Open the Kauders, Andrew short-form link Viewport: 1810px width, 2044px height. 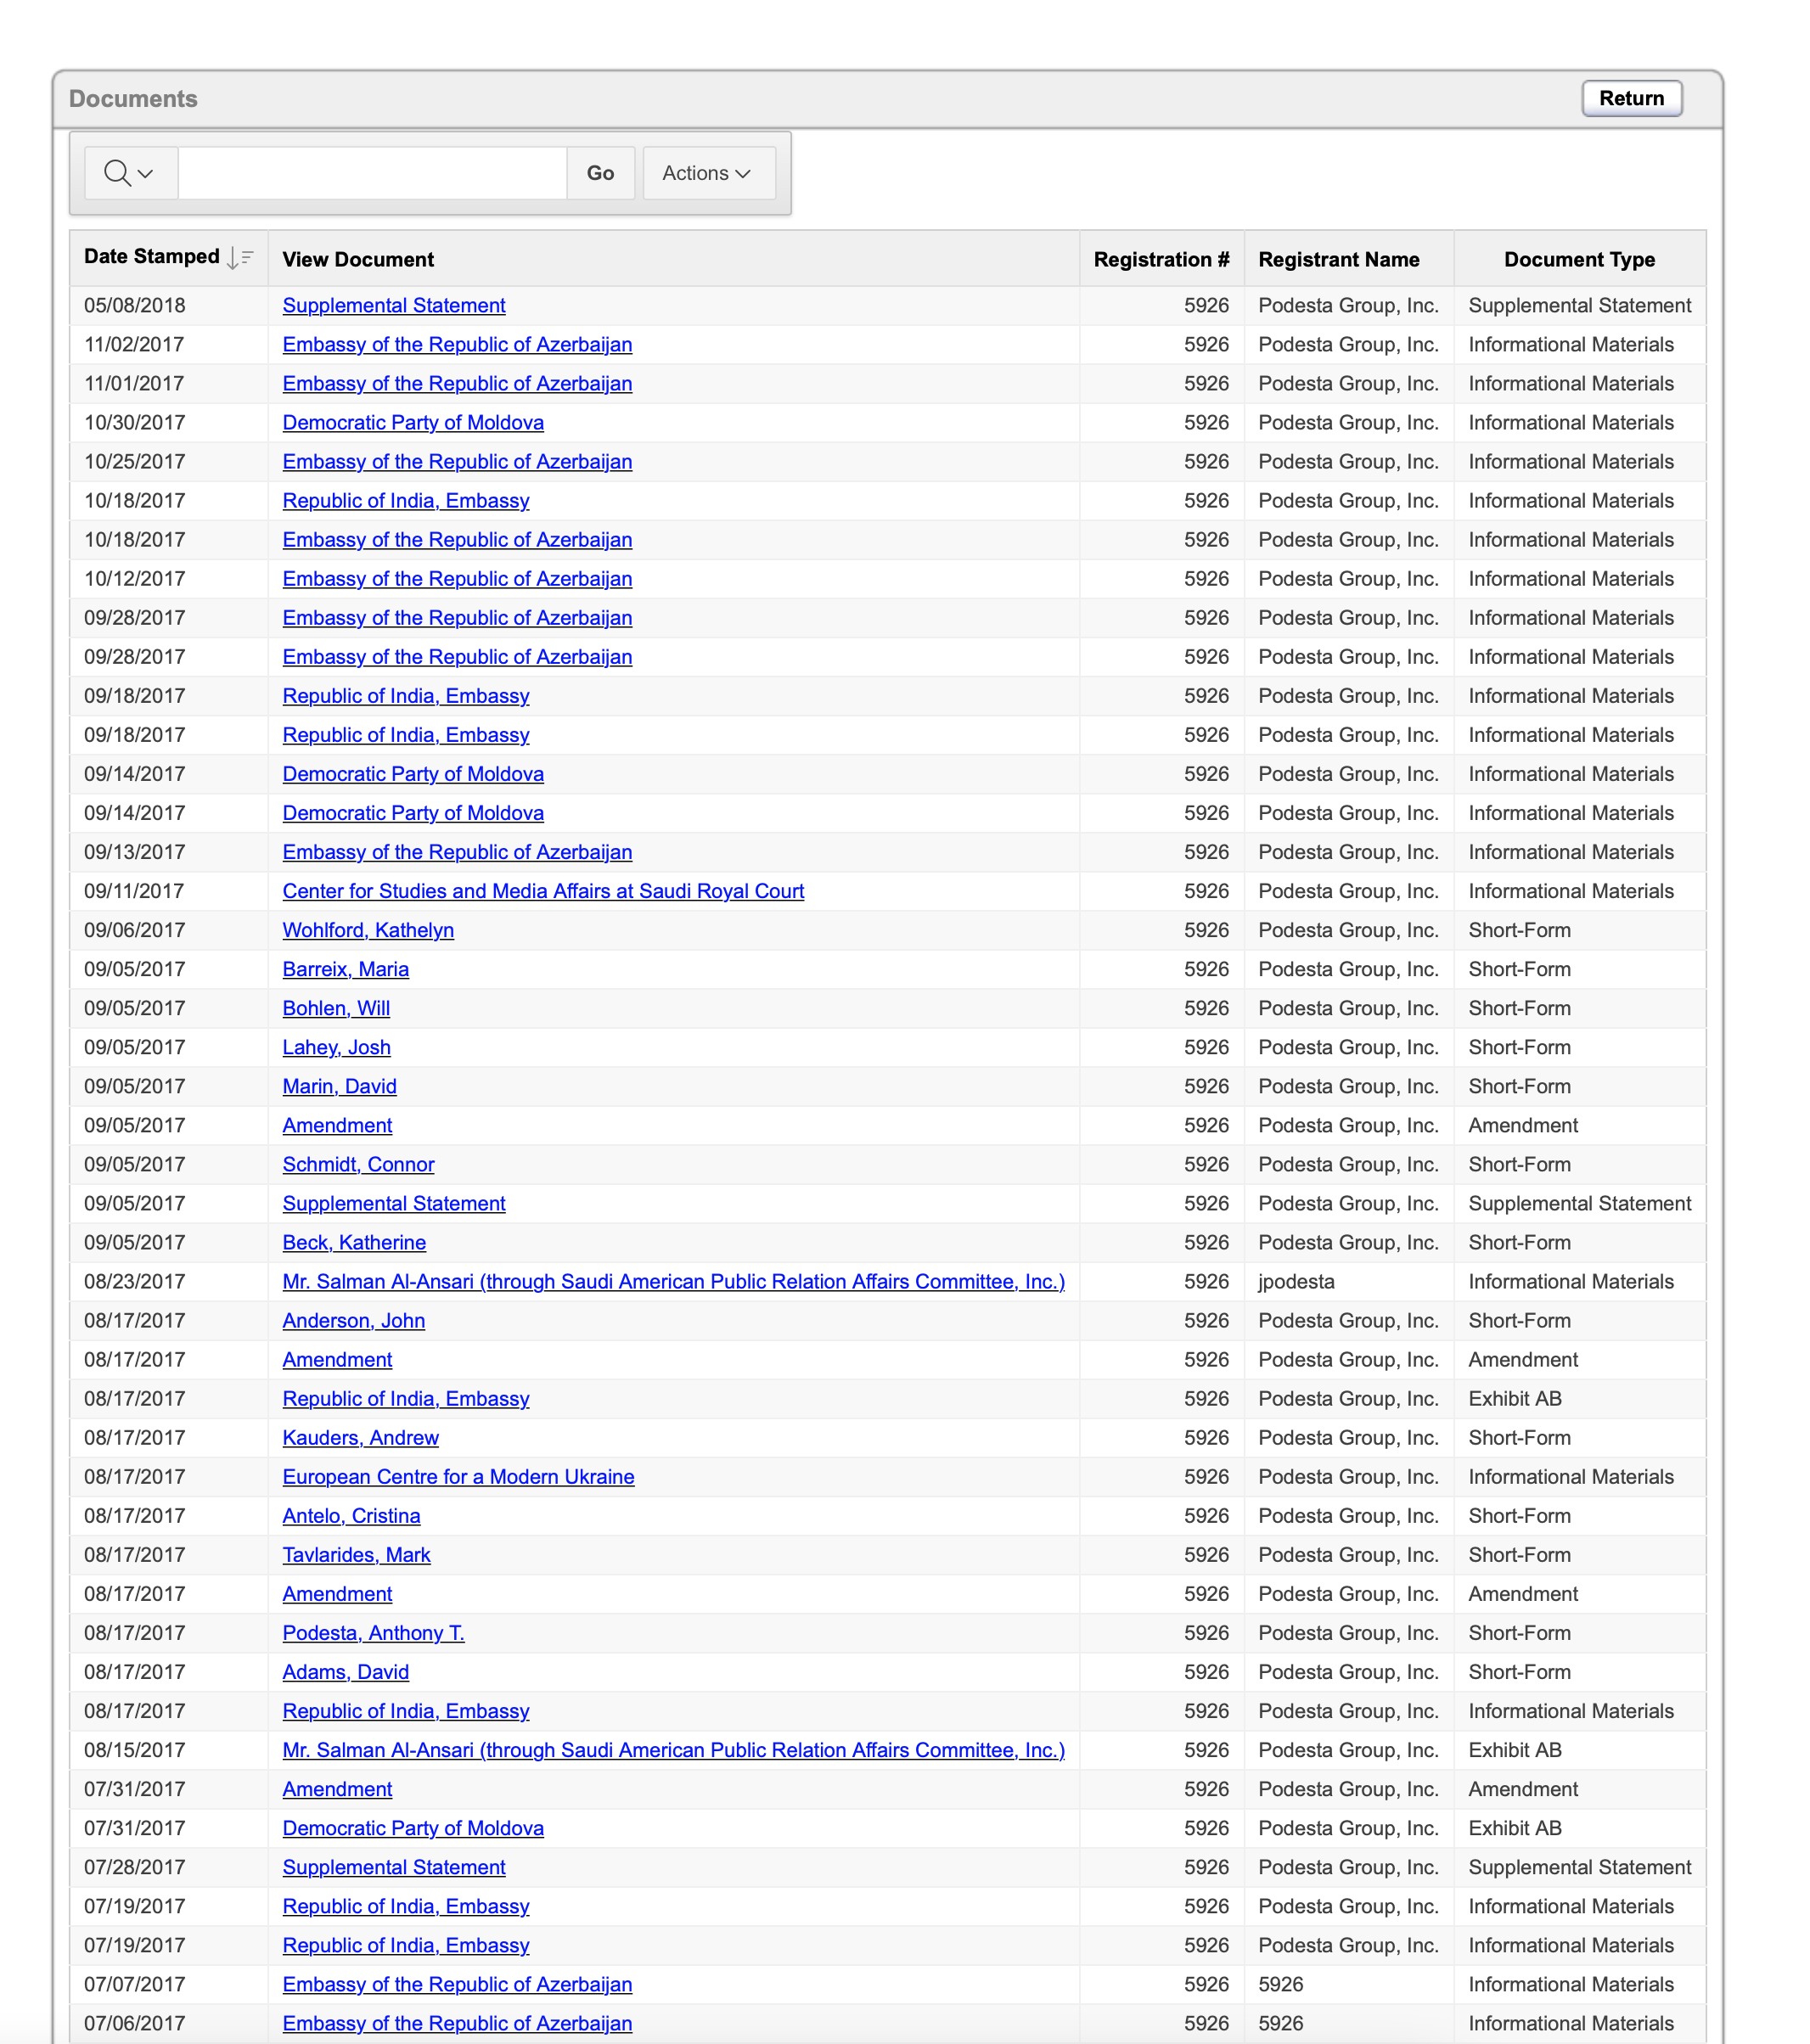(x=360, y=1437)
